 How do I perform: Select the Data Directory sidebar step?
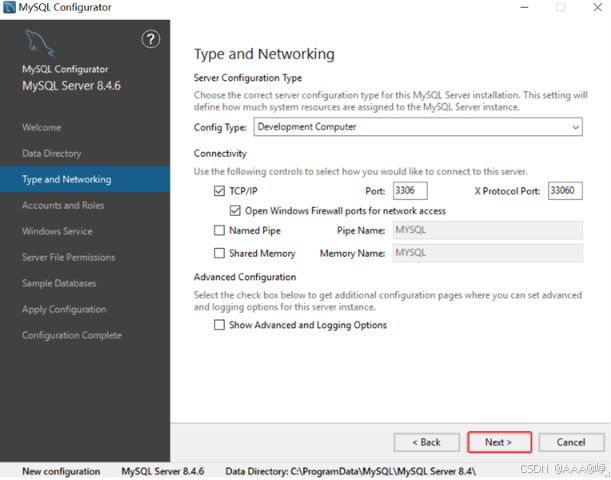click(x=52, y=154)
